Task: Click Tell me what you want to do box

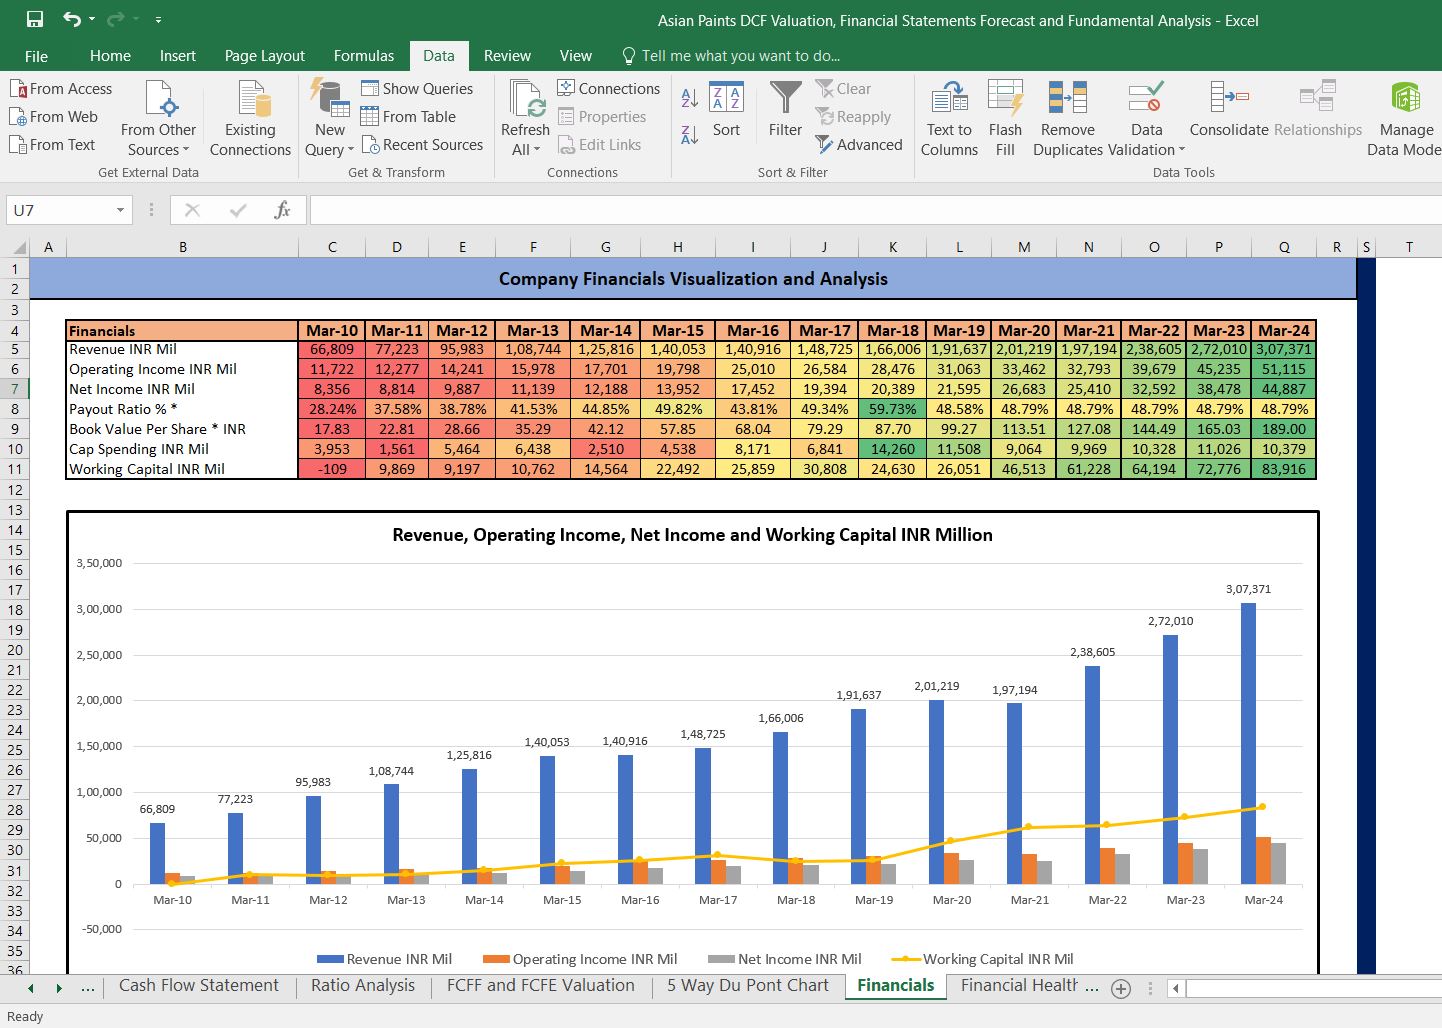Action: pyautogui.click(x=731, y=56)
